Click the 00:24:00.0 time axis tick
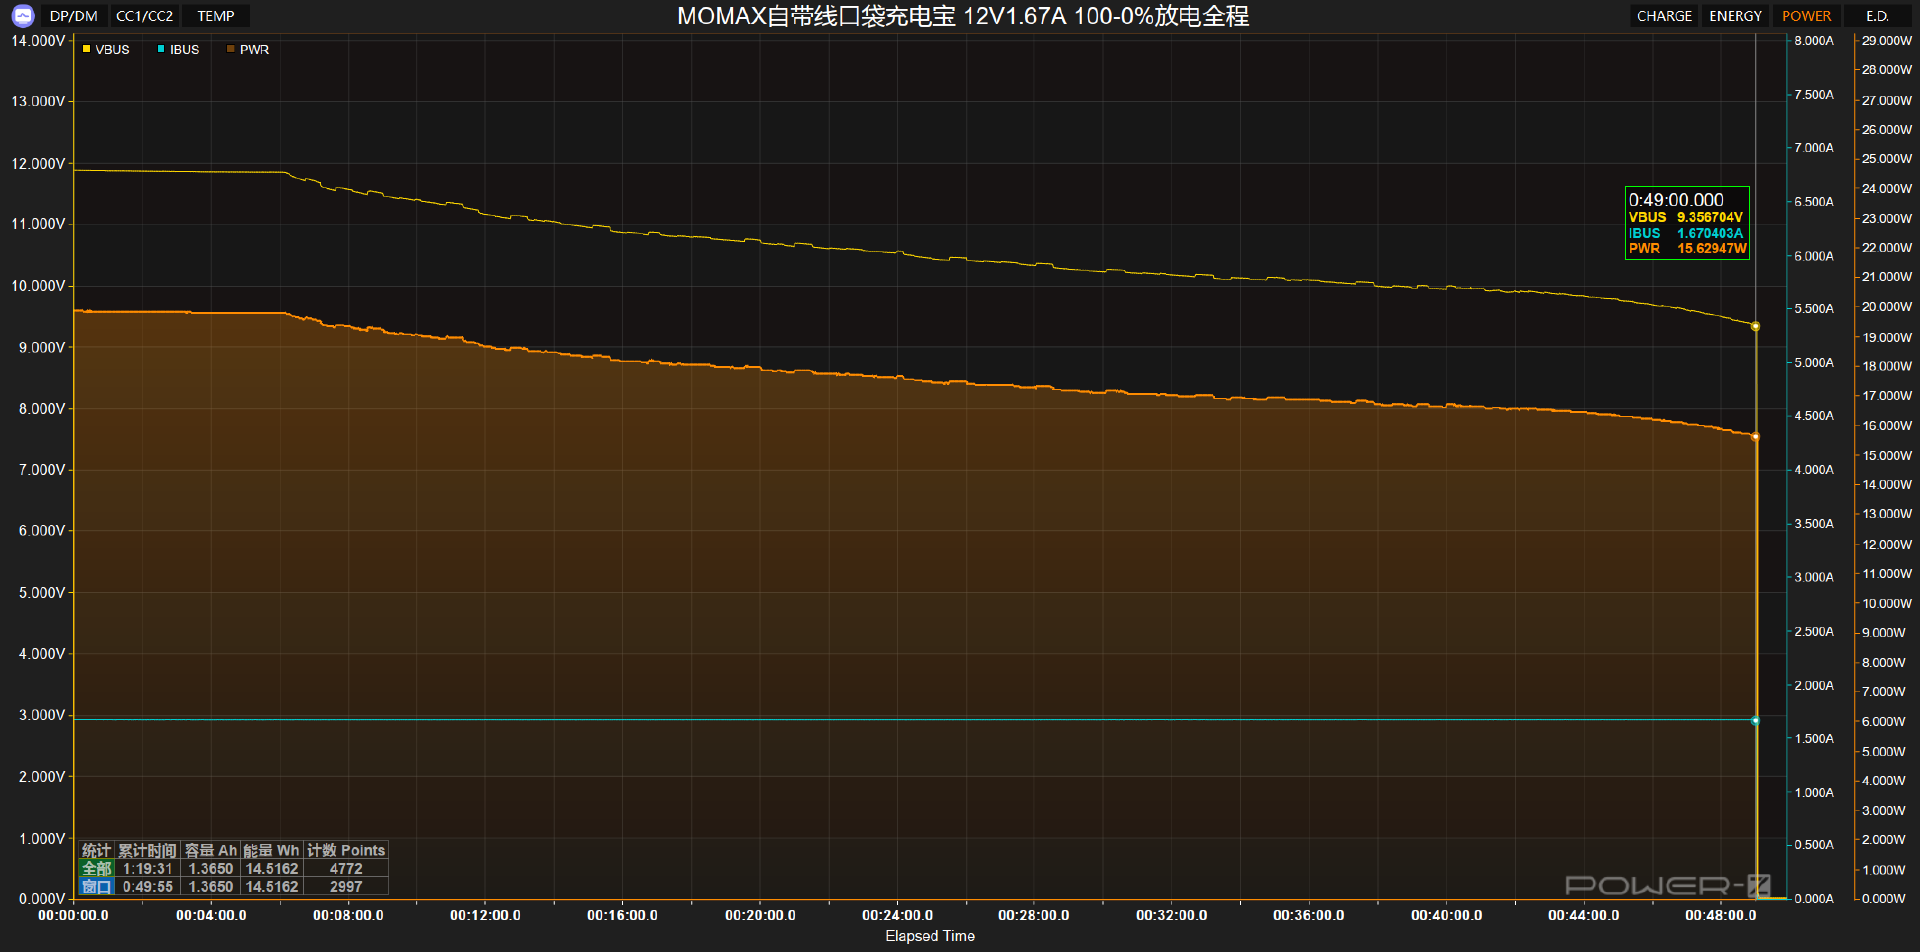 coord(897,915)
